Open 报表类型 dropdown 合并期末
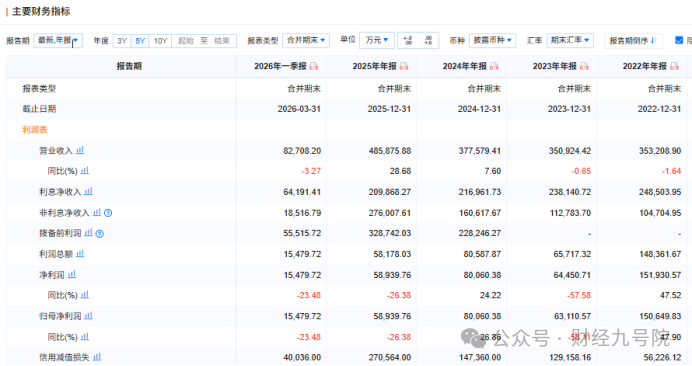The image size is (692, 366). [306, 40]
